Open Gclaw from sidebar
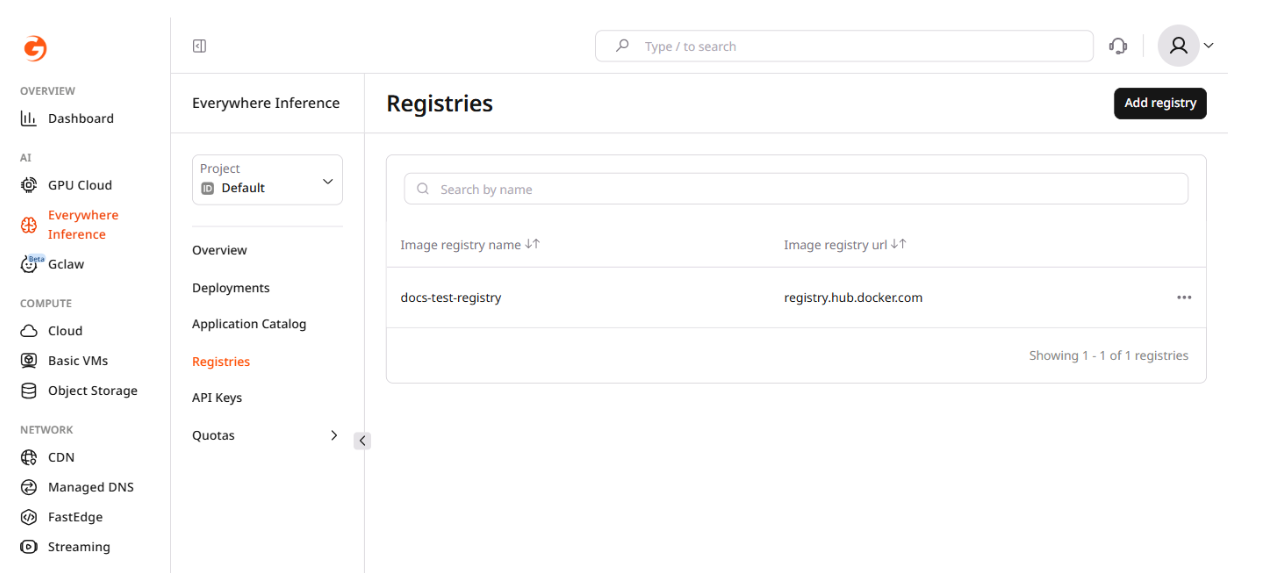 pyautogui.click(x=66, y=264)
